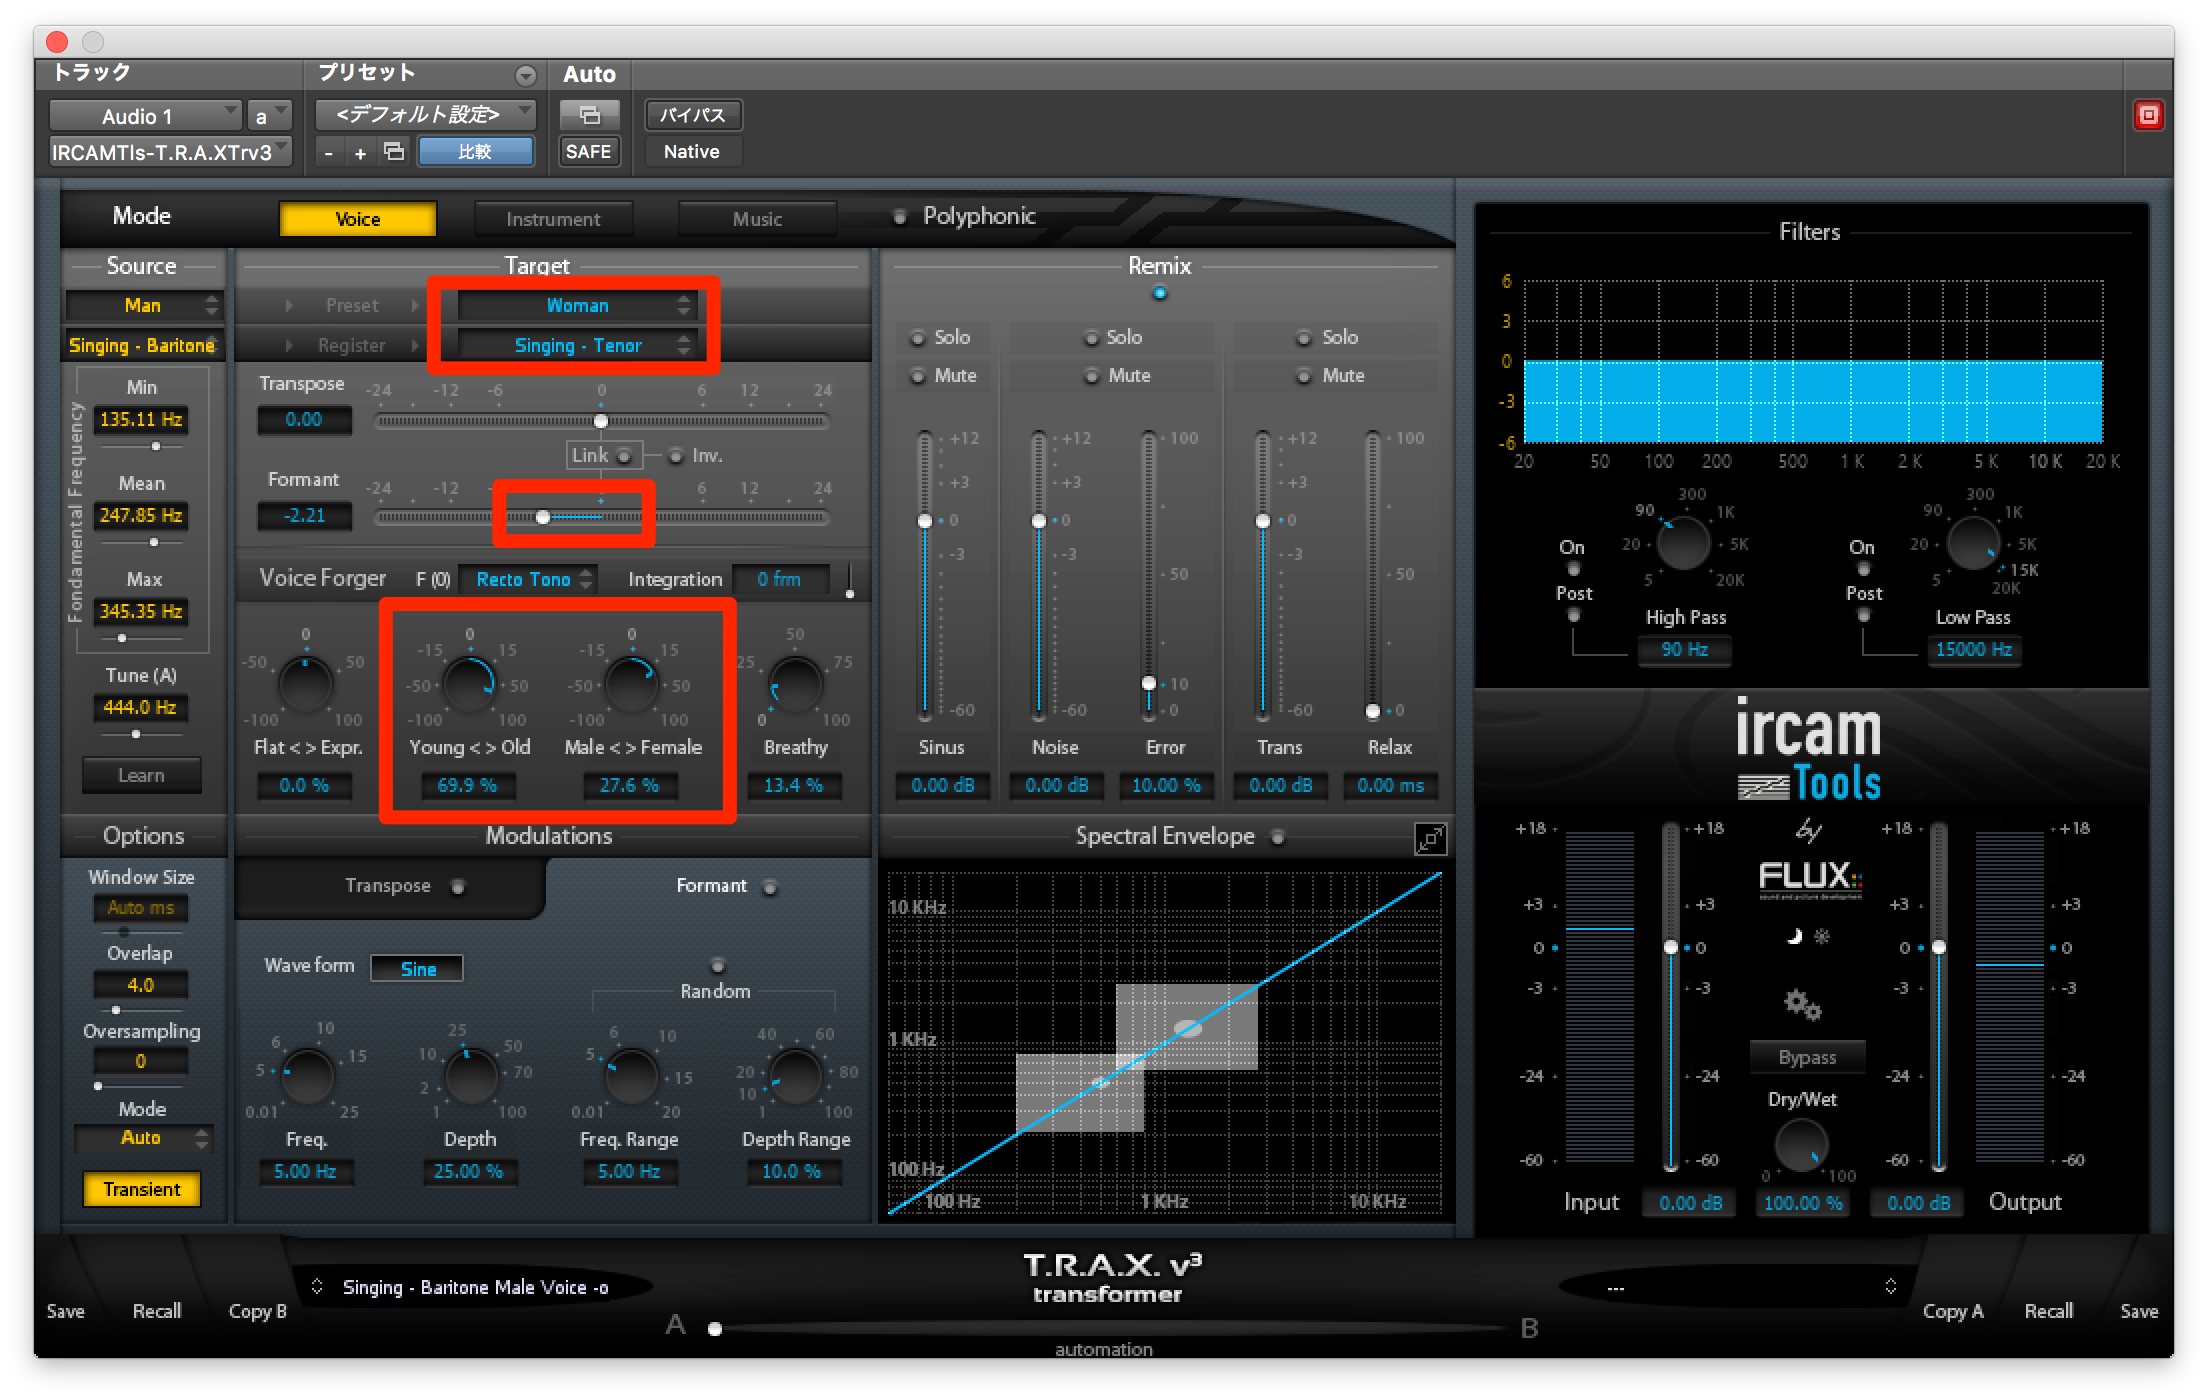Image resolution: width=2208 pixels, height=1400 pixels.
Task: Click the Auto plug-in automation window icon
Action: [x=589, y=115]
